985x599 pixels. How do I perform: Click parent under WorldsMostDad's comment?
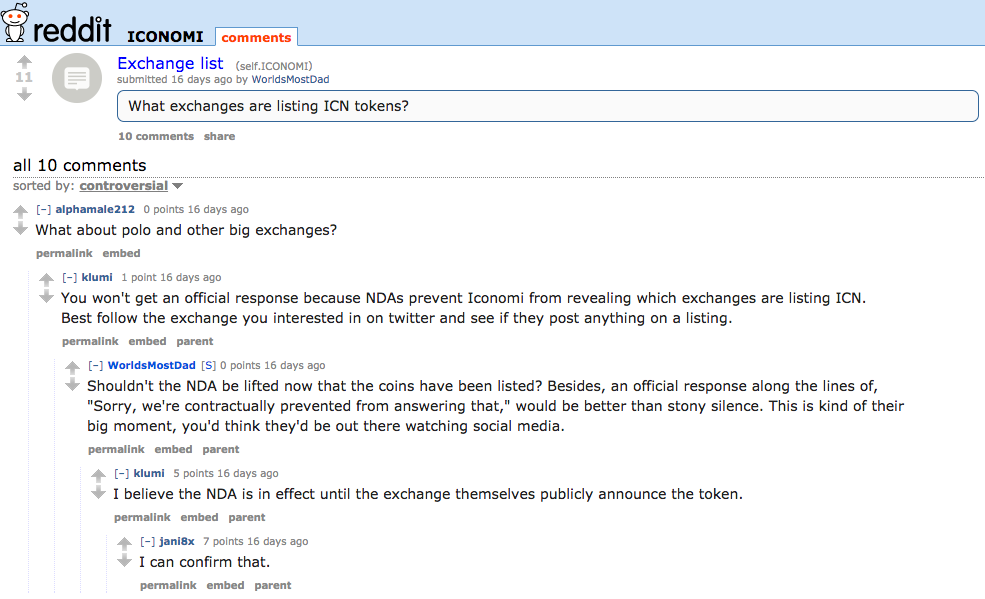pyautogui.click(x=220, y=450)
